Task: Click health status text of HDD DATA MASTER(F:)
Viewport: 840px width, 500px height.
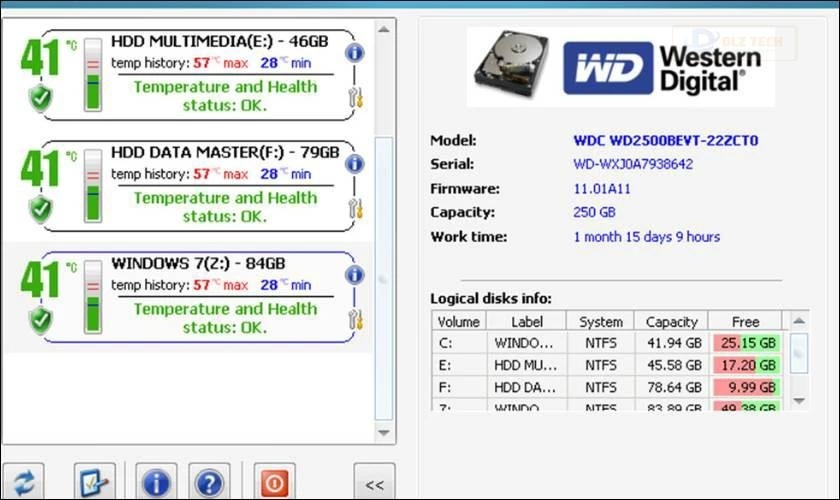Action: [x=225, y=207]
